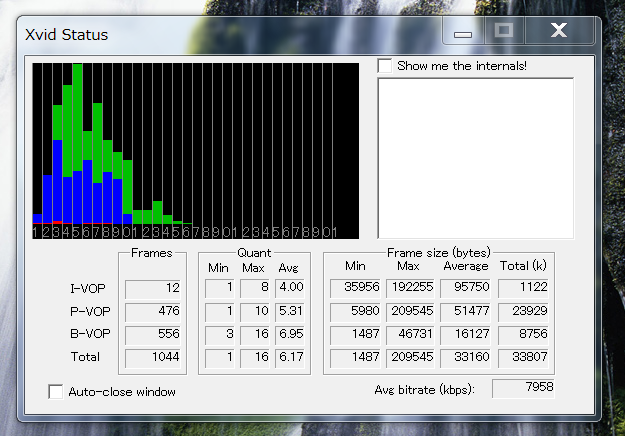Select the Total frames count 1044
The image size is (625, 436).
click(153, 358)
